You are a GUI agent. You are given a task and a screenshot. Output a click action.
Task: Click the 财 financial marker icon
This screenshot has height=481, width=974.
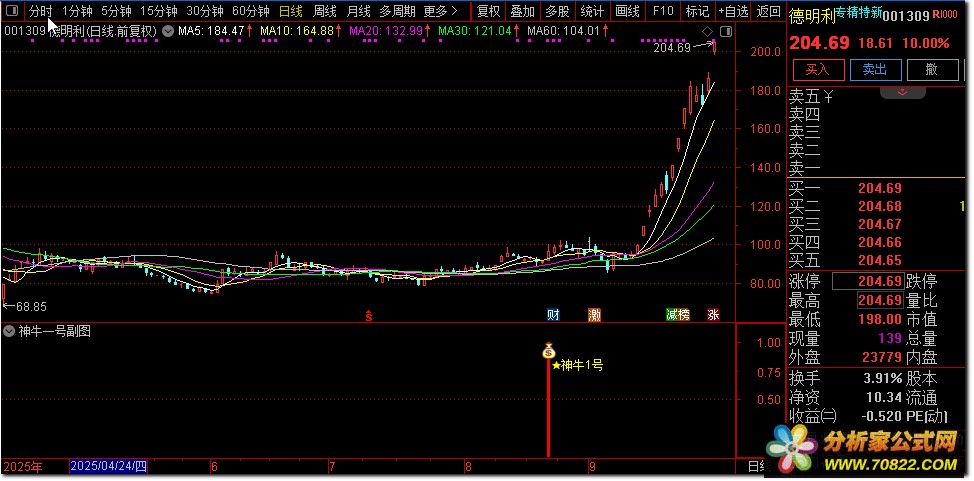[x=553, y=315]
